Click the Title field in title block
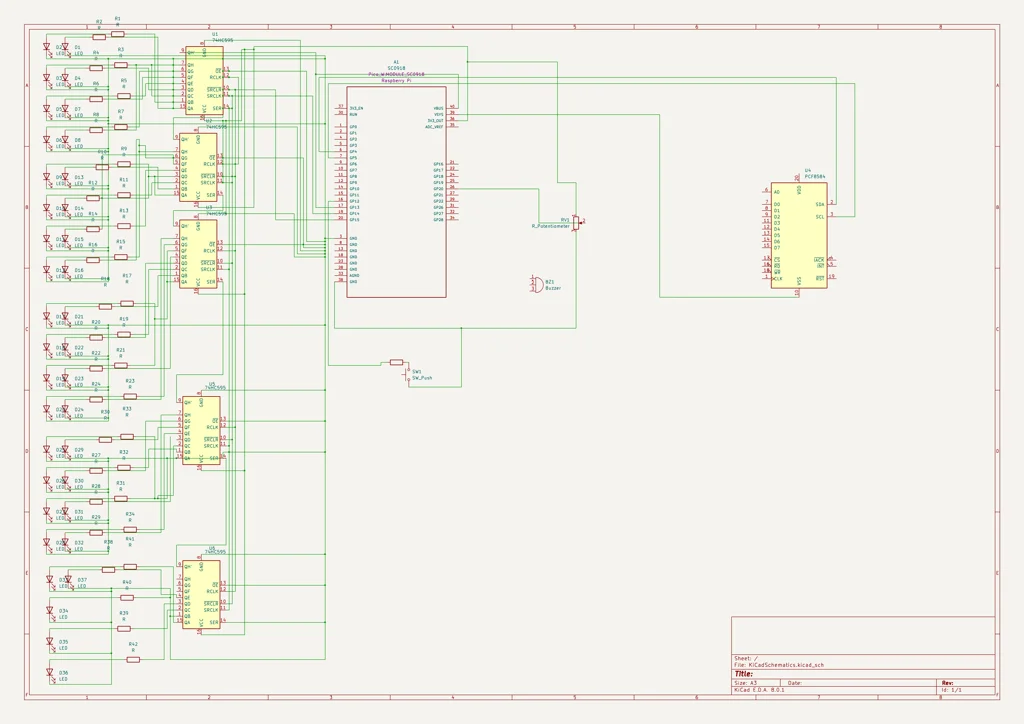 click(x=745, y=674)
